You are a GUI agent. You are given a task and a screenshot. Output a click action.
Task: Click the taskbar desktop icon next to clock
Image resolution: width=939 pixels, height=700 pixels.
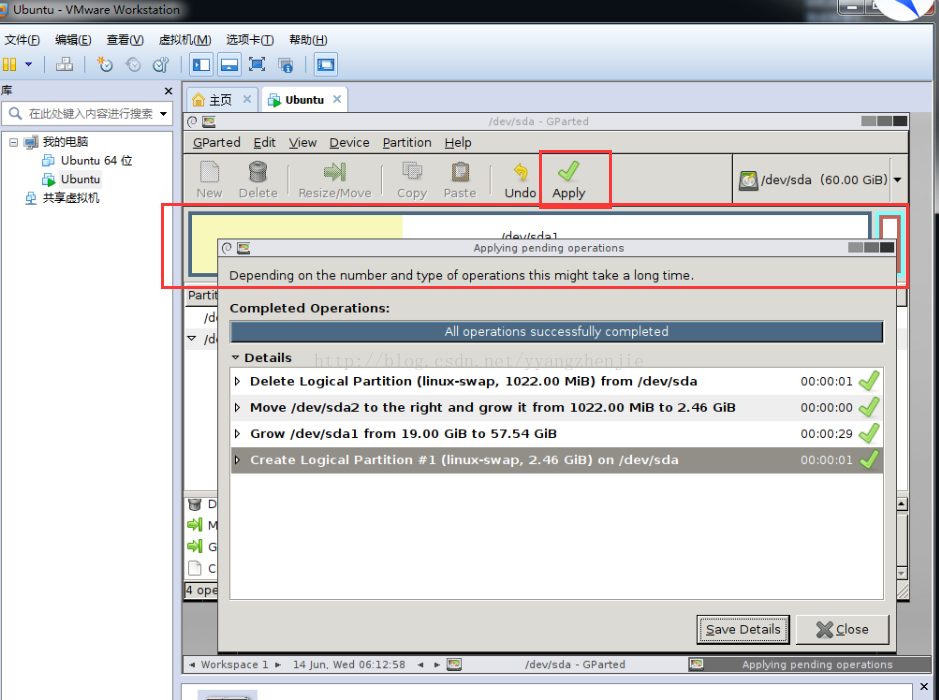[x=455, y=664]
